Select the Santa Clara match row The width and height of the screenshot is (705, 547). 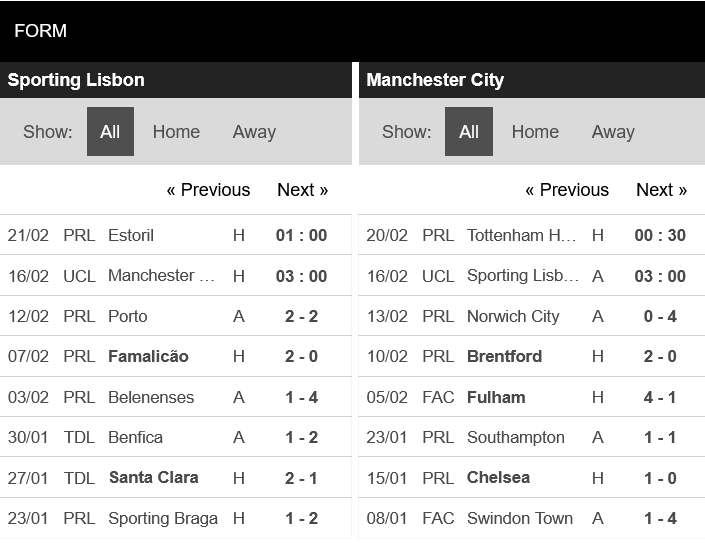pyautogui.click(x=176, y=478)
